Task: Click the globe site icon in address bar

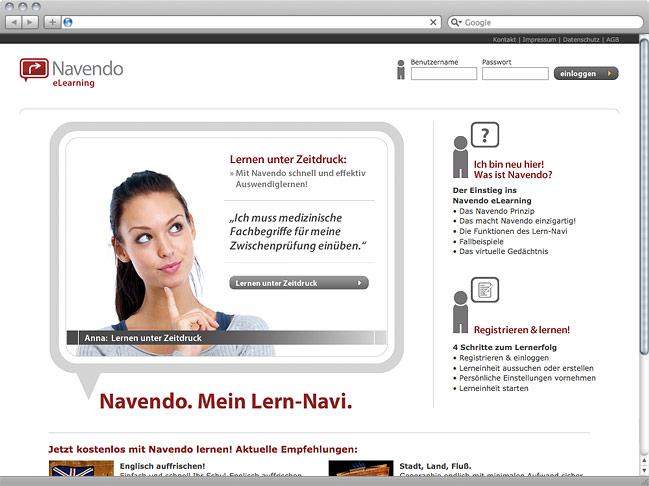Action: 68,22
